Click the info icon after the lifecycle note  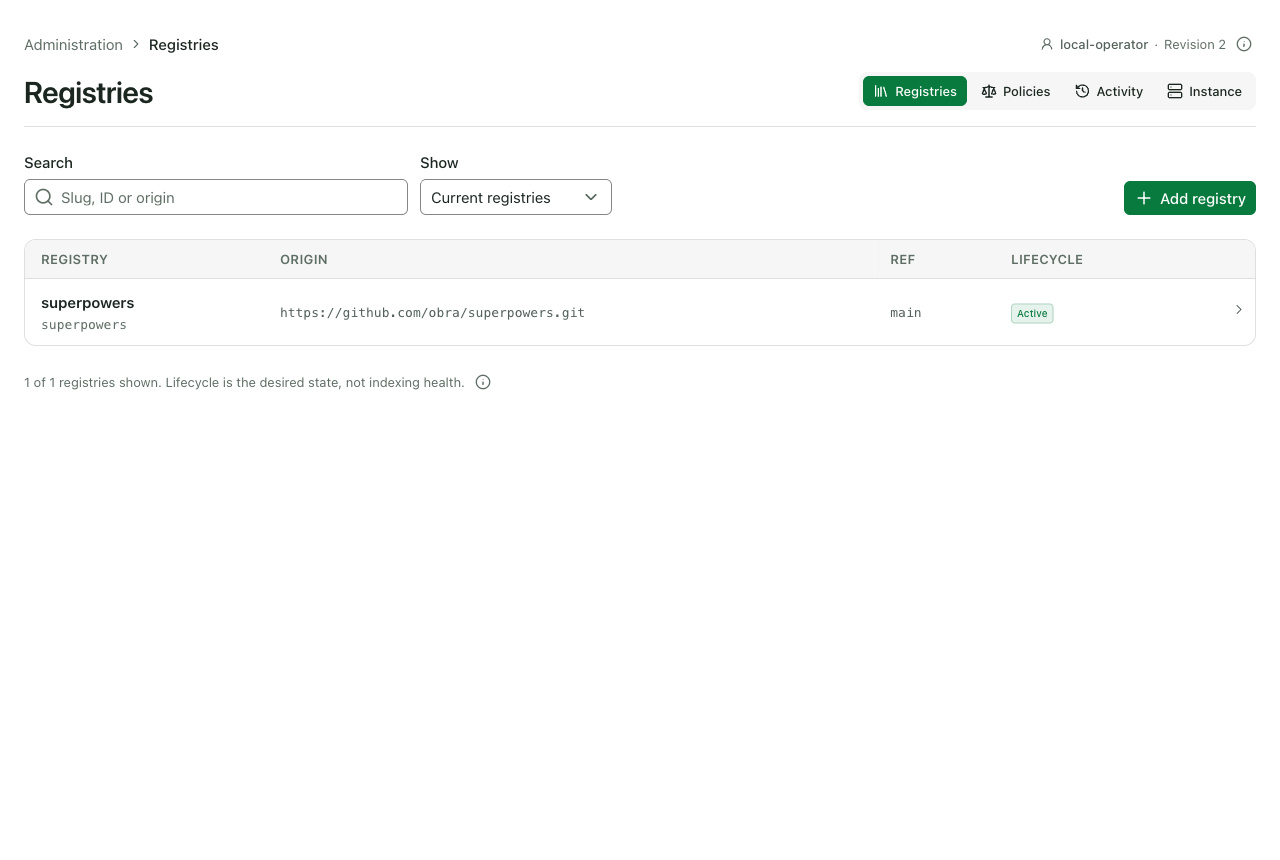coord(483,382)
